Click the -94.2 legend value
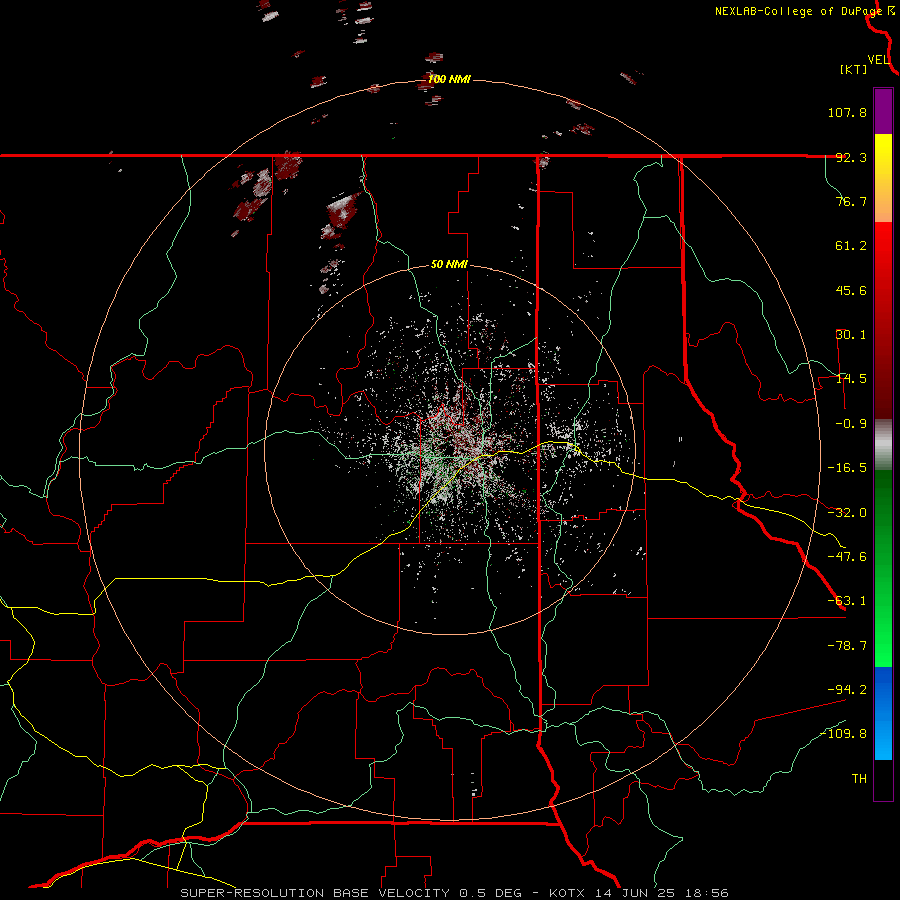Screen dimensions: 900x900 (847, 690)
